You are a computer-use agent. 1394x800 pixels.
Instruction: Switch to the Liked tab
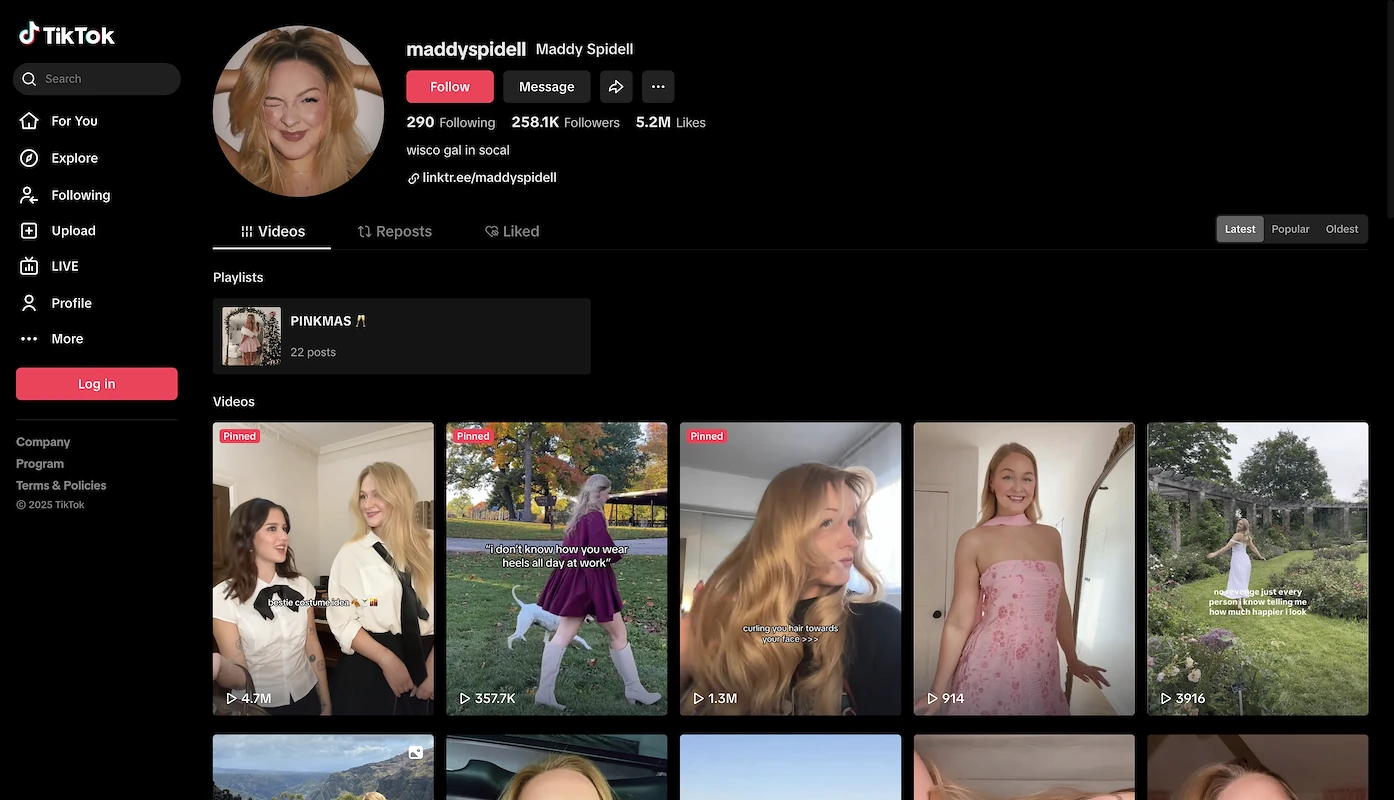click(x=512, y=232)
